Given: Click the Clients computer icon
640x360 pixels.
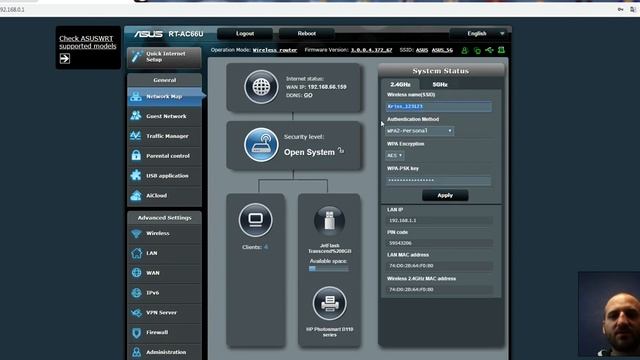Looking at the screenshot, I should [256, 220].
